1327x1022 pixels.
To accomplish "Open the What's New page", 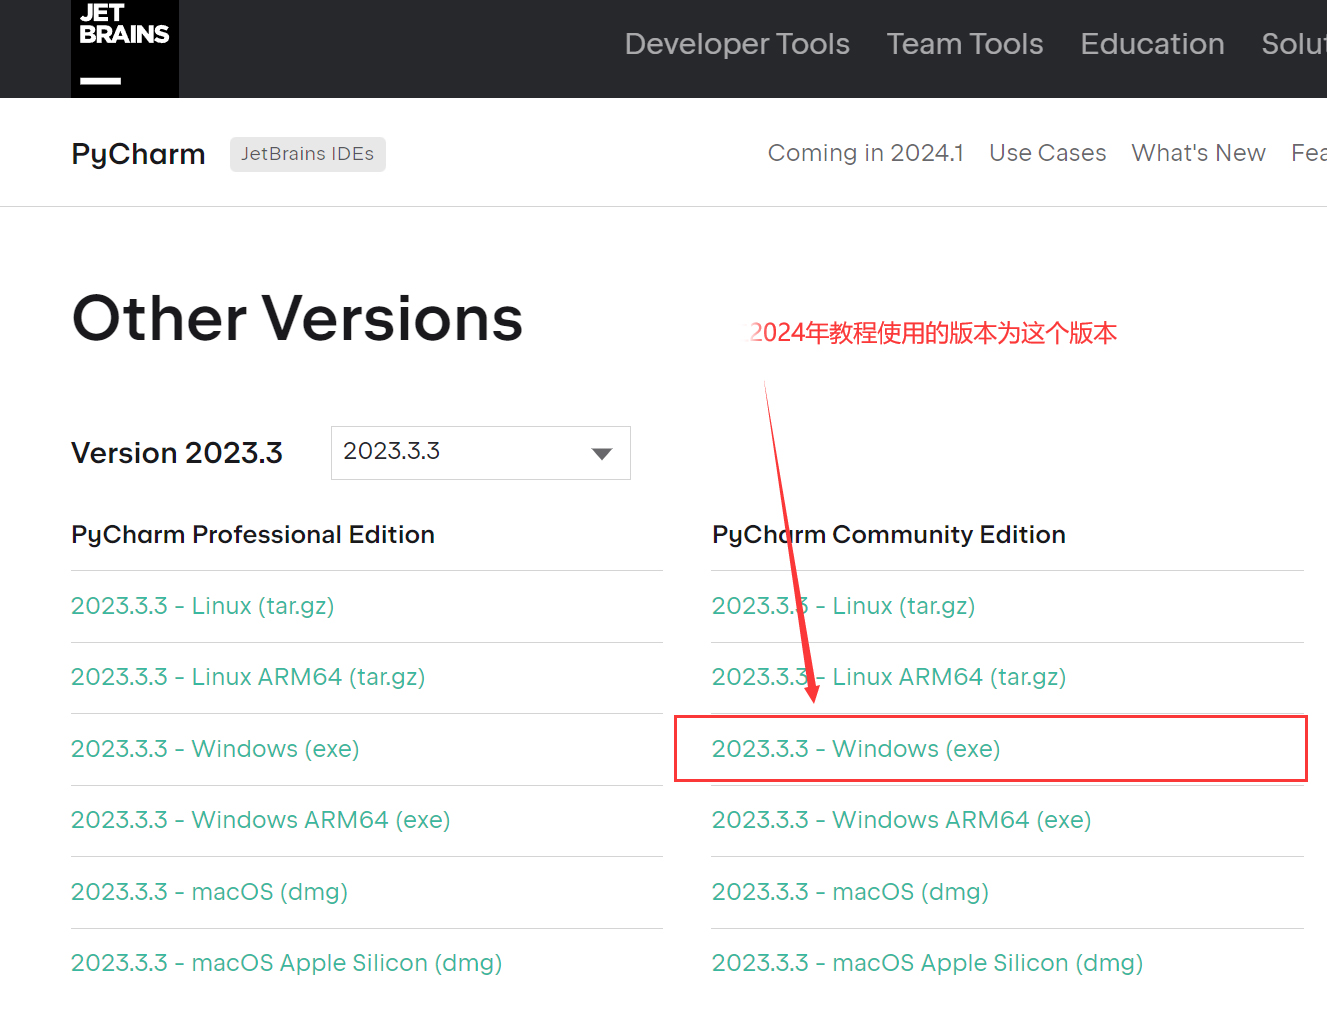I will tap(1199, 153).
